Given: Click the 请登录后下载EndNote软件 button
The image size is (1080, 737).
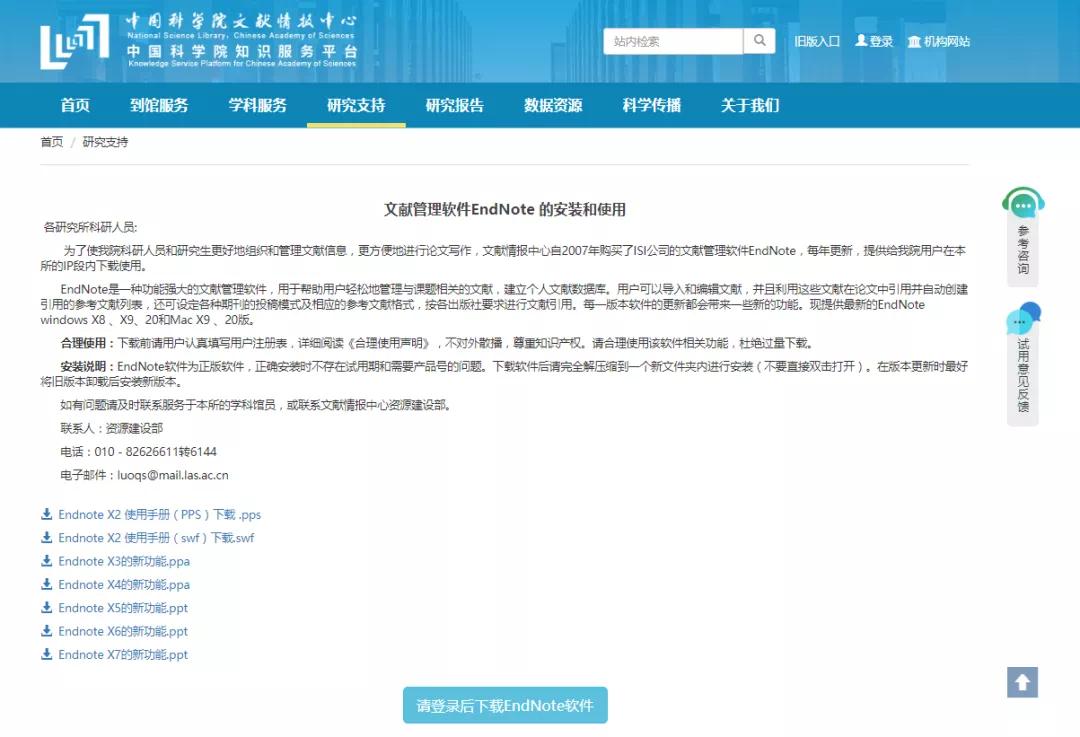Looking at the screenshot, I should pos(504,704).
